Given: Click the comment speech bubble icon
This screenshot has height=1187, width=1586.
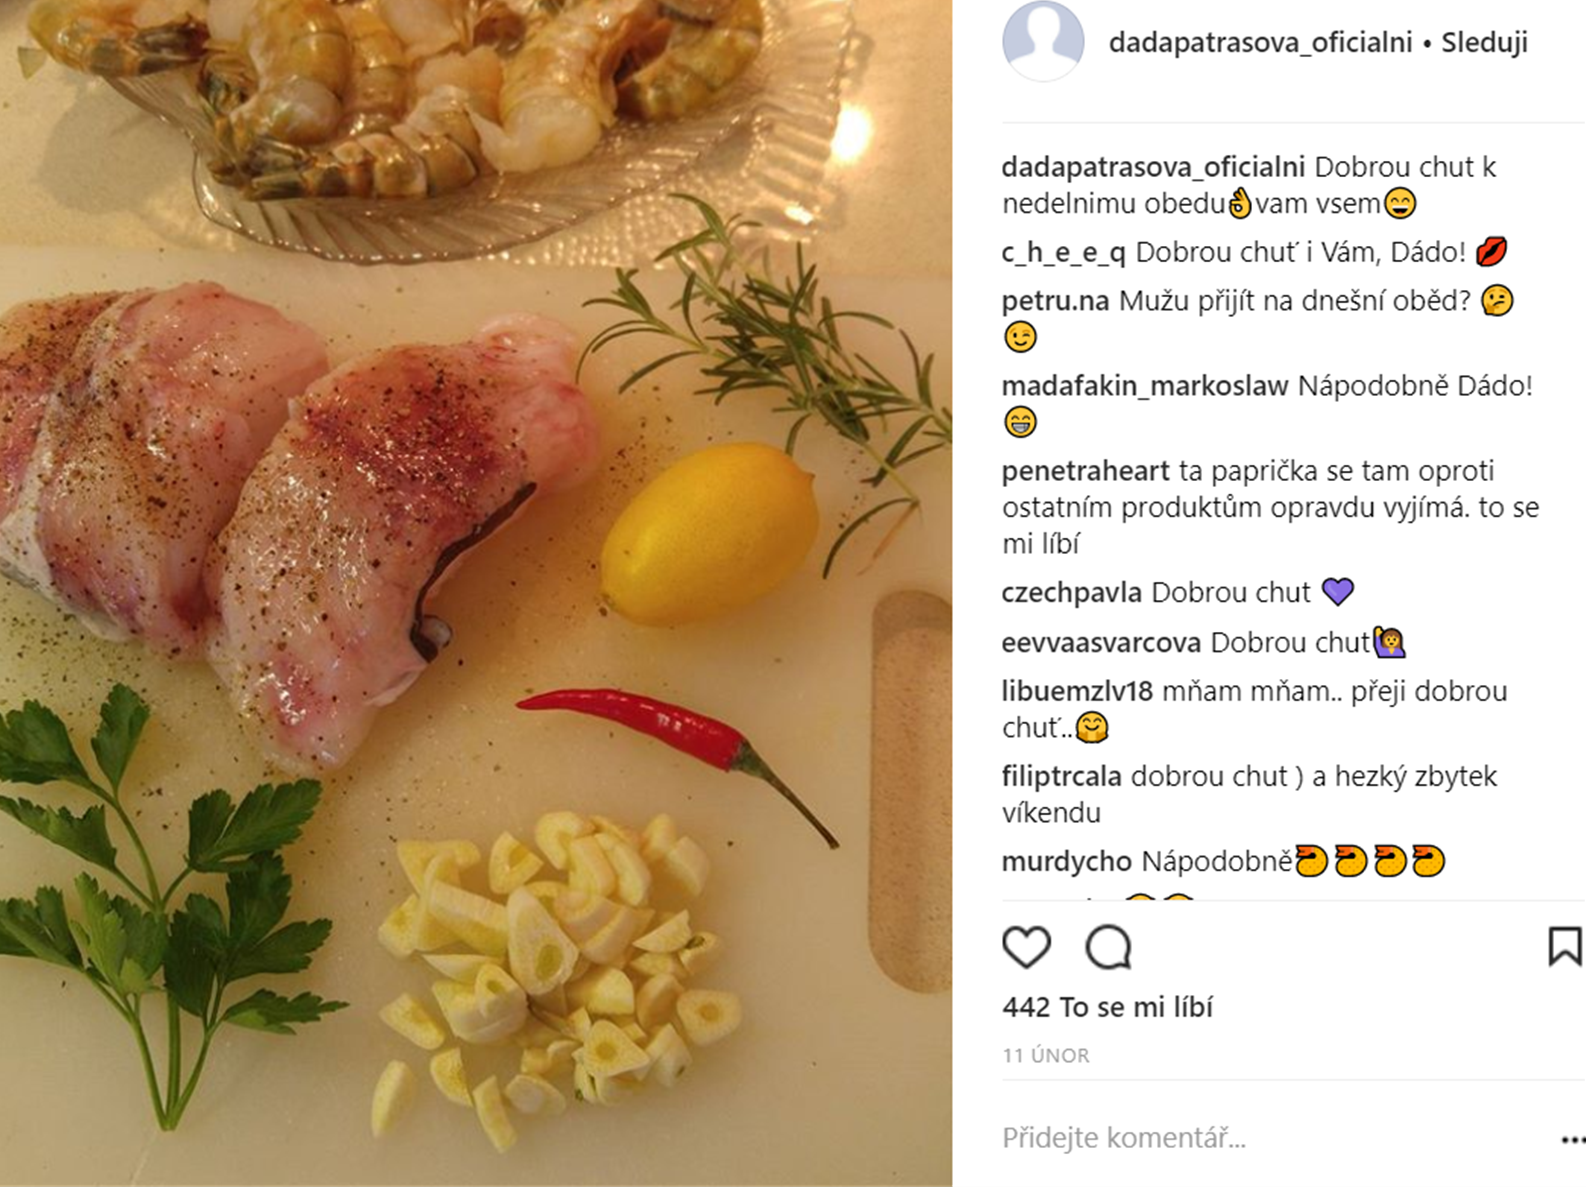Looking at the screenshot, I should pos(1108,947).
